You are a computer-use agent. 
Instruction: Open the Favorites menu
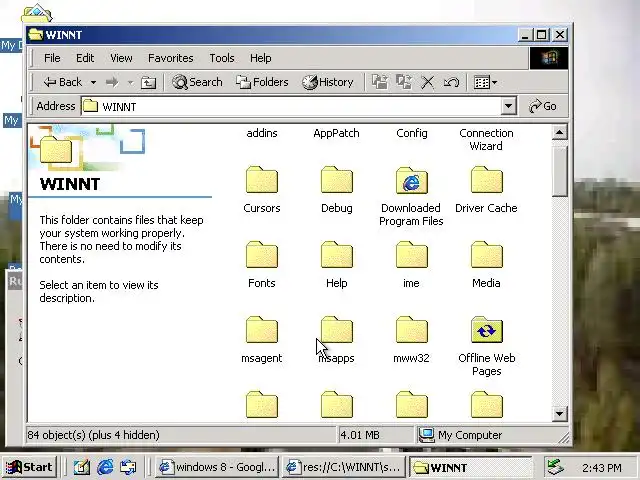[171, 58]
